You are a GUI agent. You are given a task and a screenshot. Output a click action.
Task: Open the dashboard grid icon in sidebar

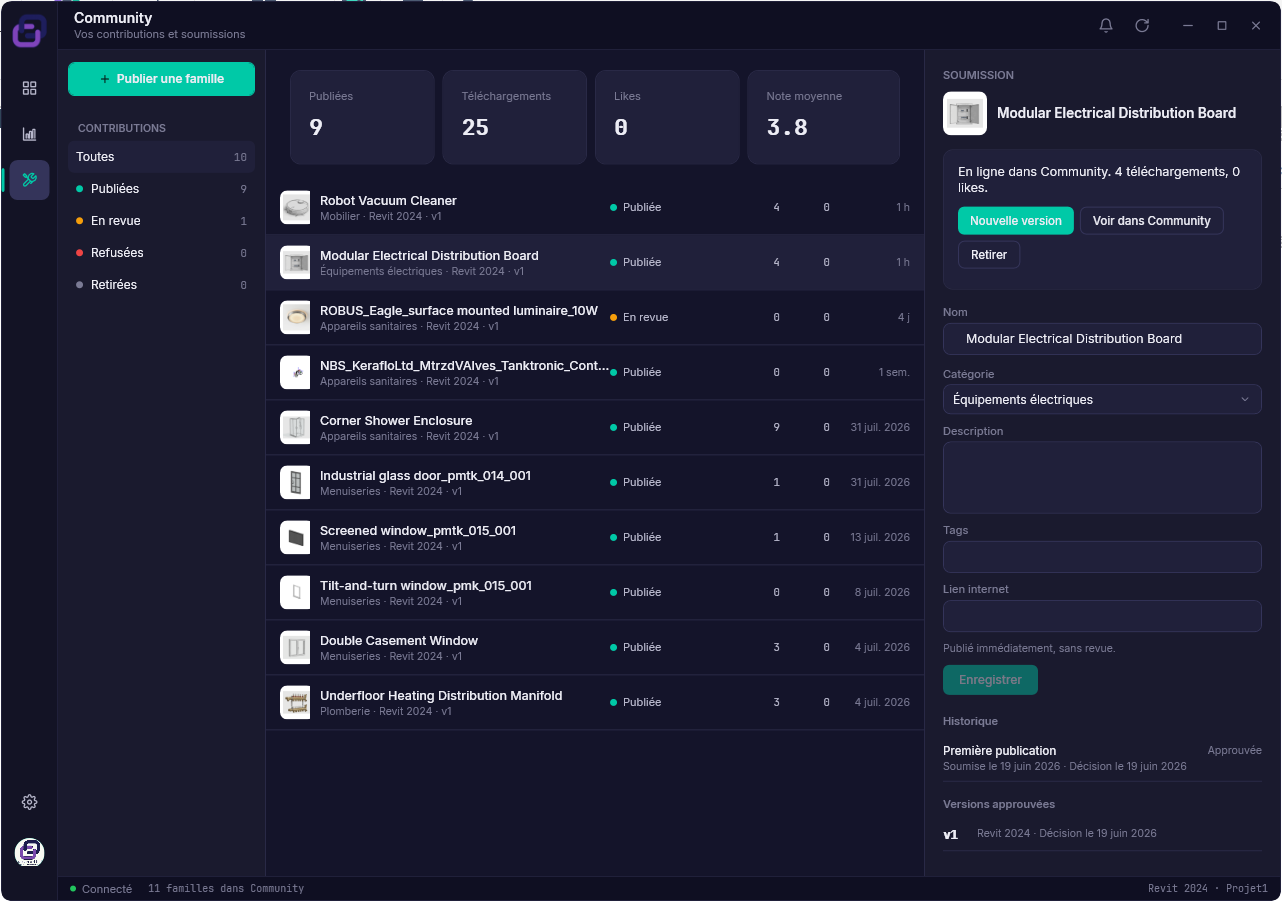[x=29, y=88]
